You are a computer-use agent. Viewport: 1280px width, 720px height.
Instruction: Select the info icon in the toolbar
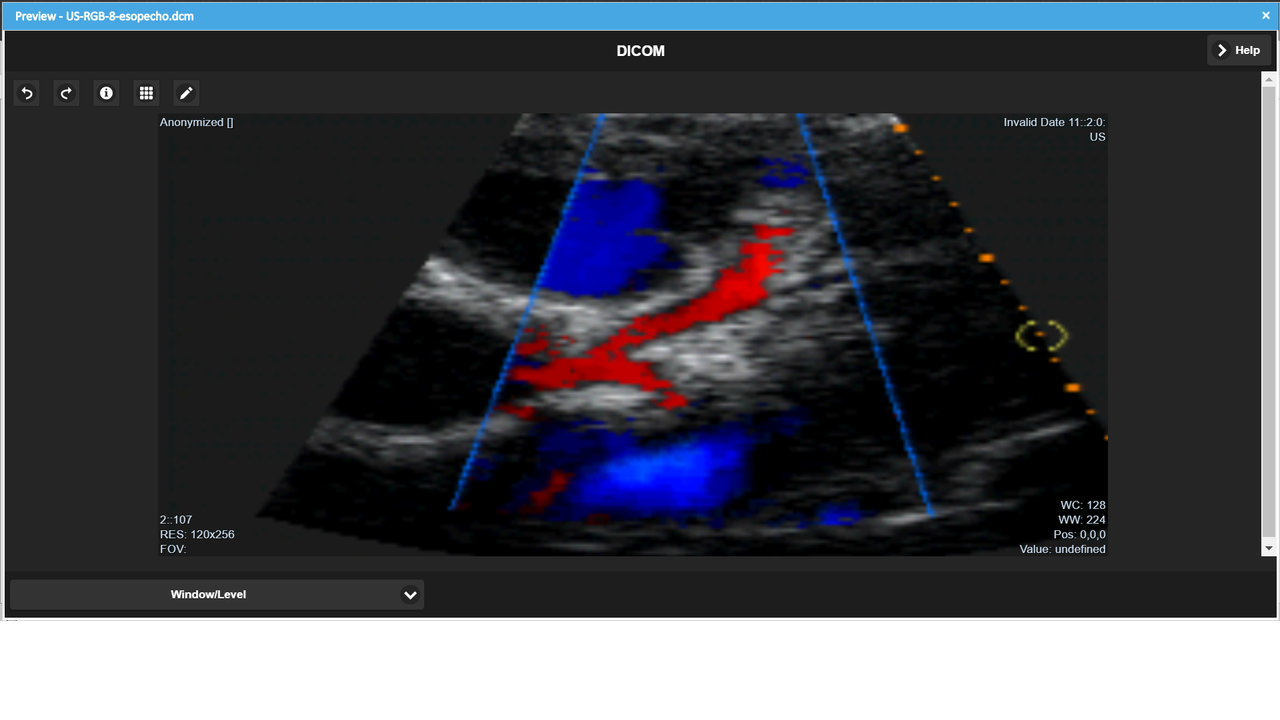(x=106, y=93)
